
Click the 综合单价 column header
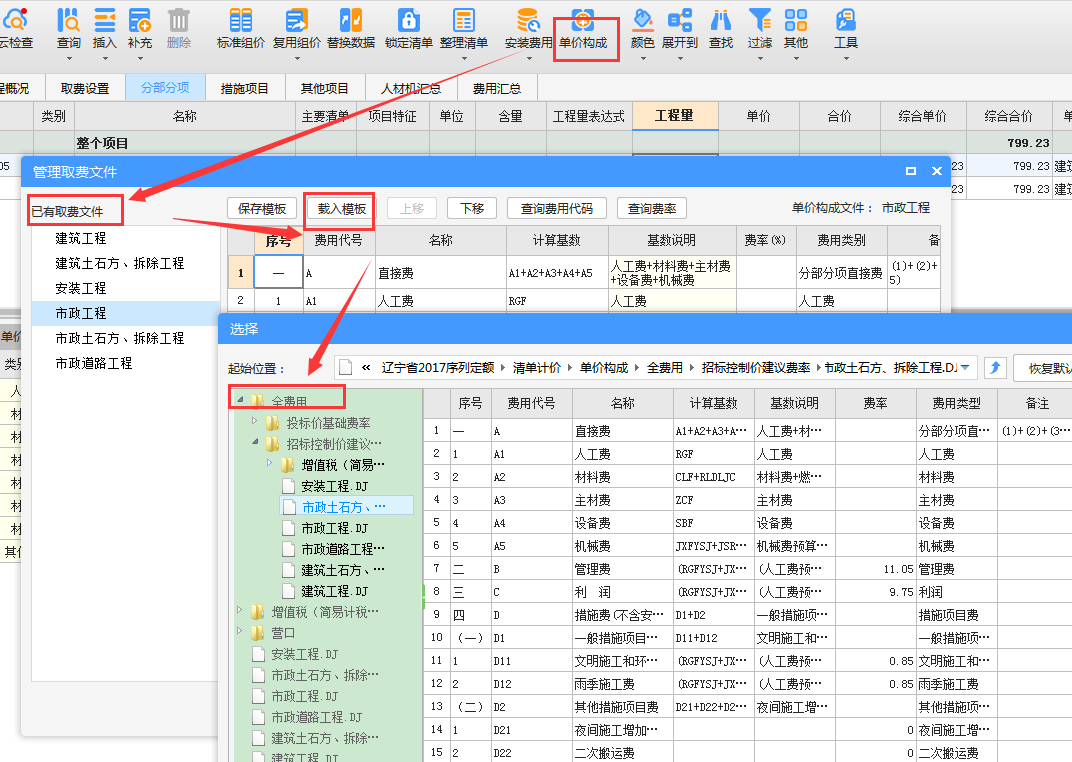point(922,116)
